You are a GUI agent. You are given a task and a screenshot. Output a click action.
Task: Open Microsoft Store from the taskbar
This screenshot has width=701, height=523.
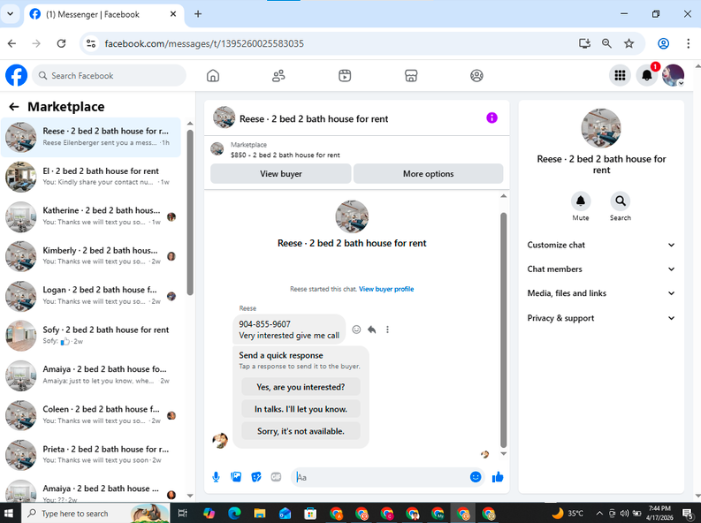(310, 513)
